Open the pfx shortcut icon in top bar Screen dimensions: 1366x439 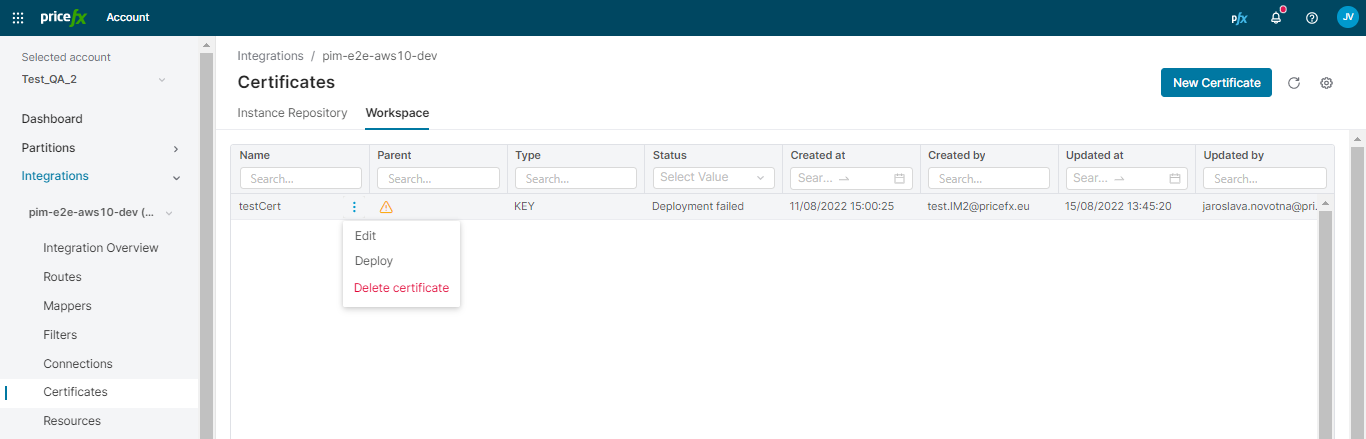[x=1239, y=18]
